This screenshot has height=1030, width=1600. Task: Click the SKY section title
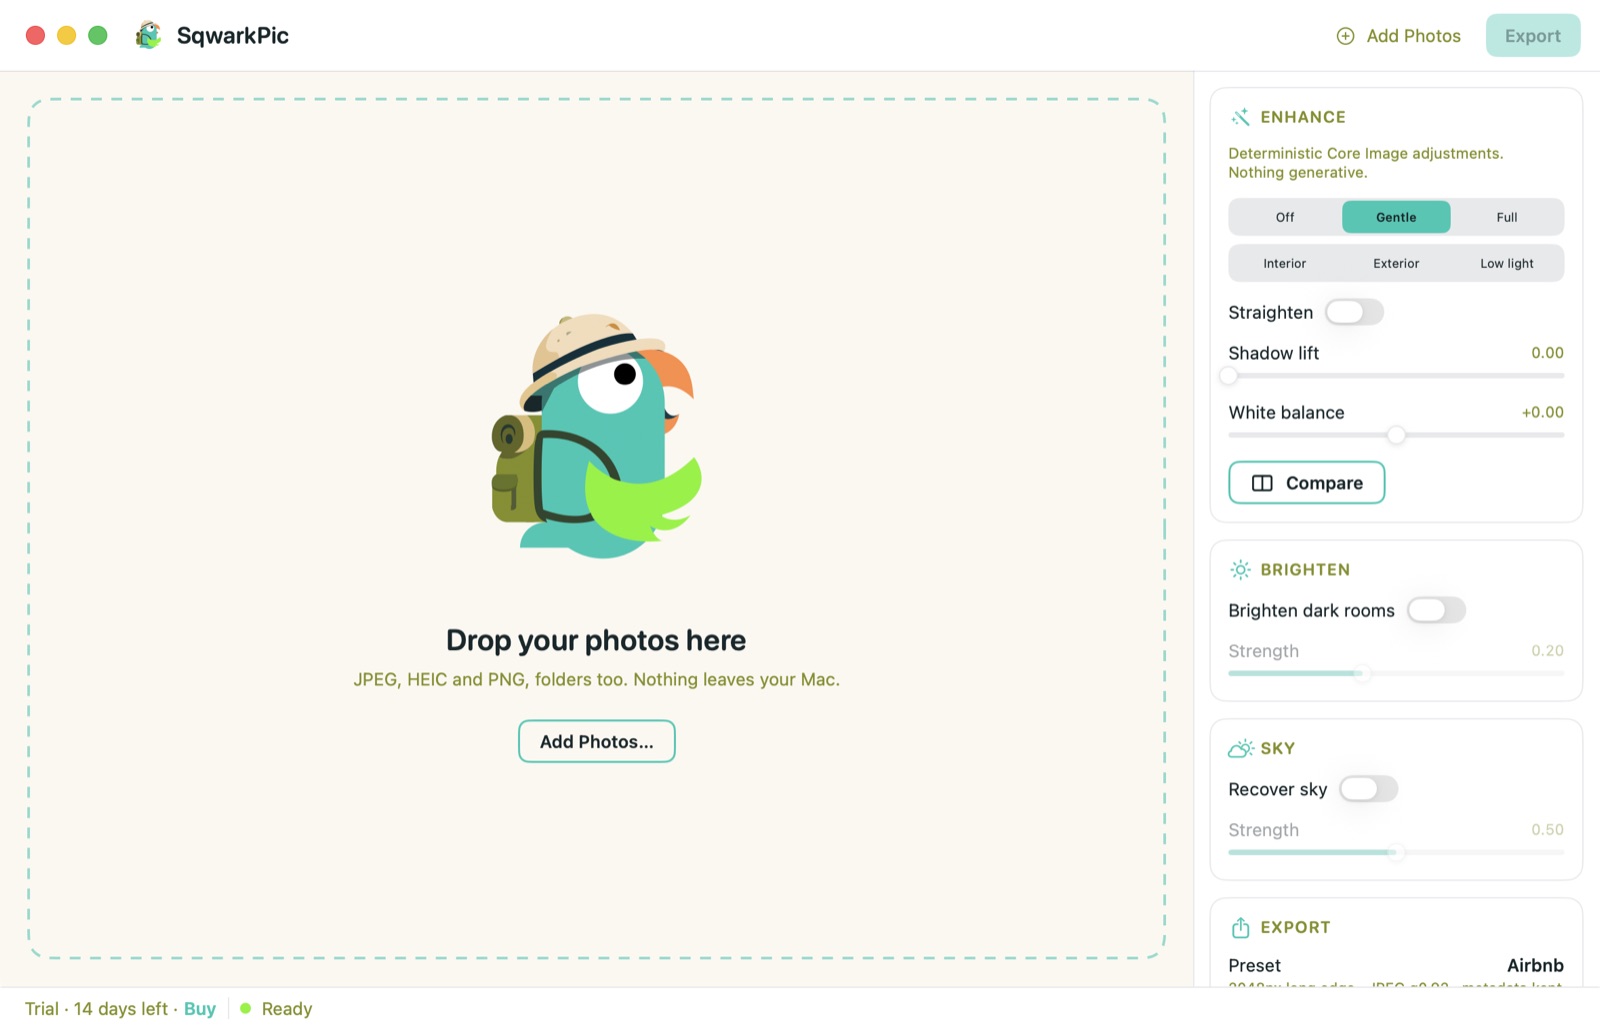[x=1278, y=748]
